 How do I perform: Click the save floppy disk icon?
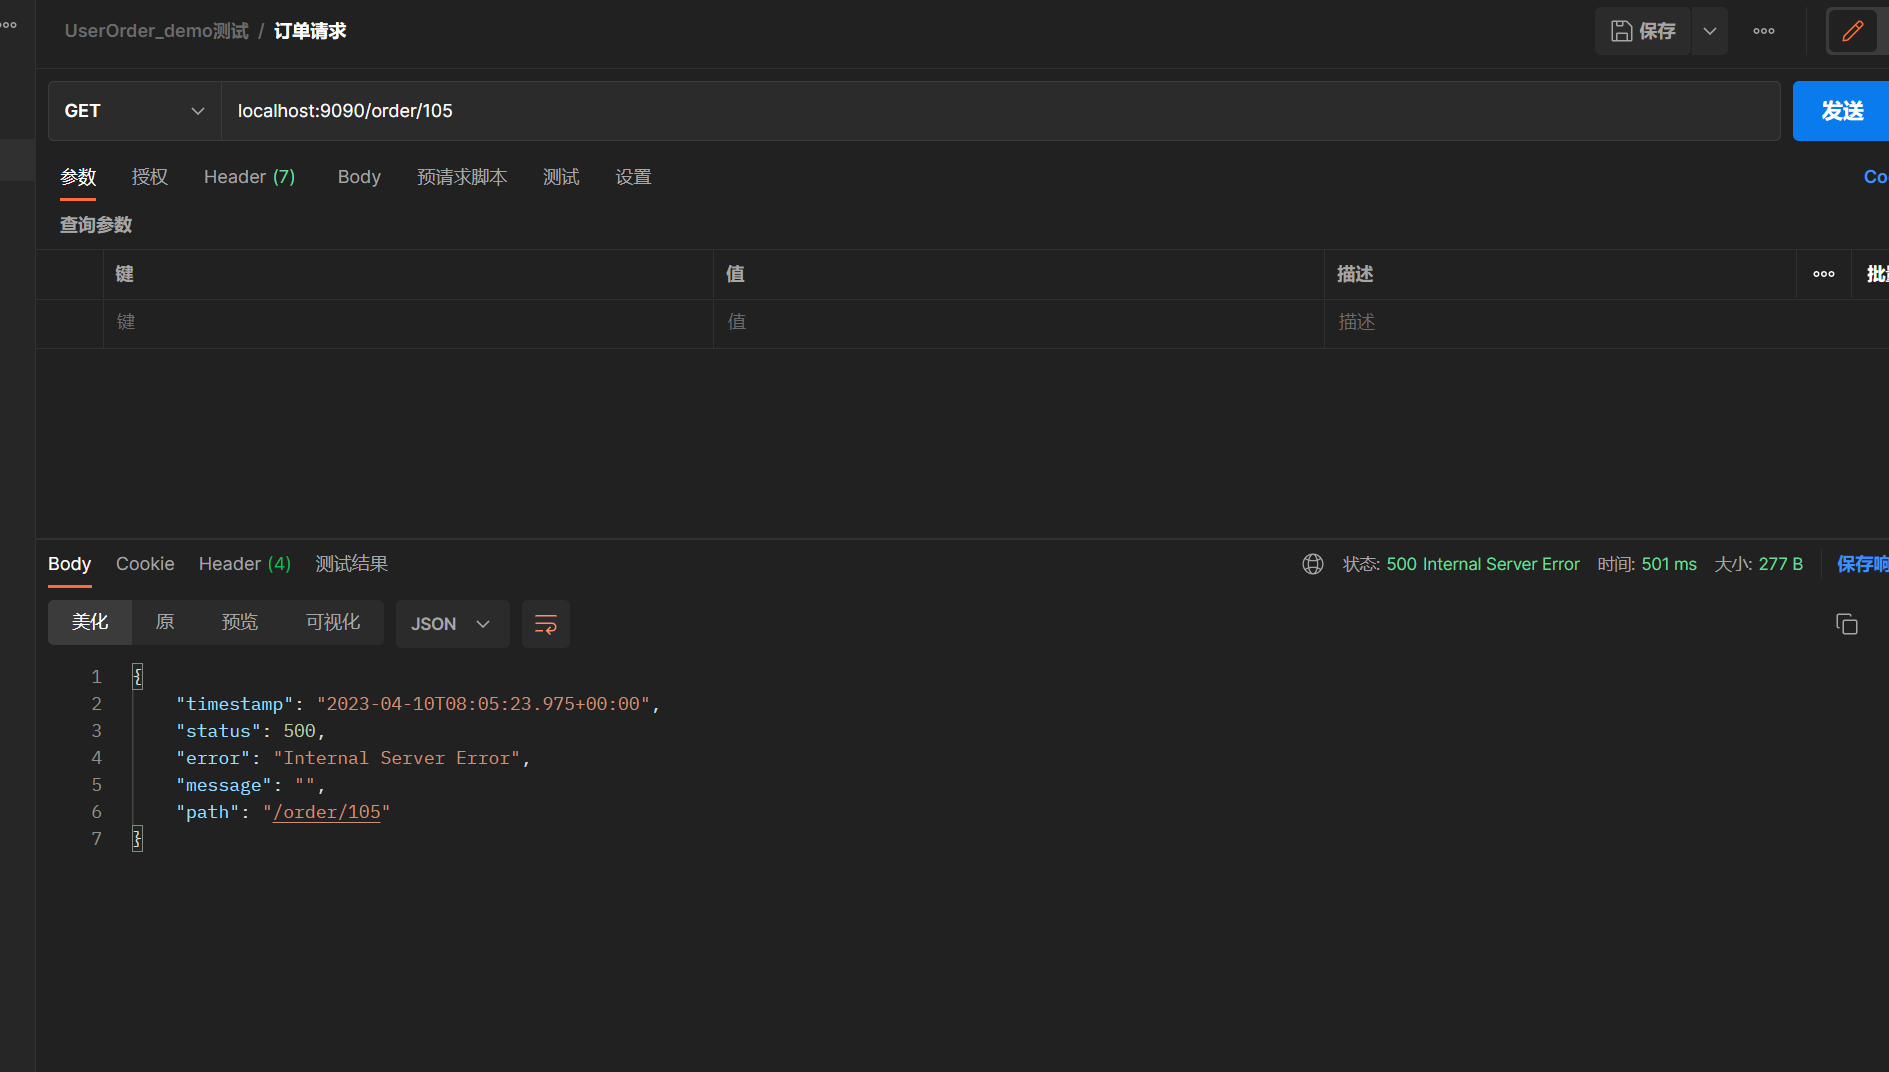[1621, 31]
